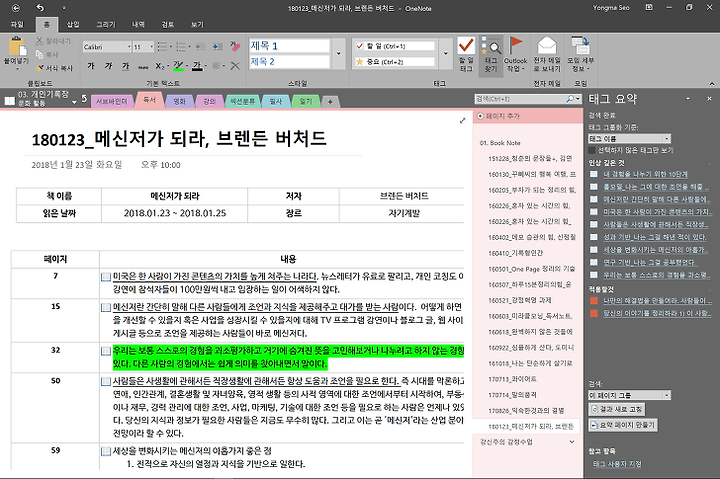Expand the '강신주의 감정수업' page group chevron
The width and height of the screenshot is (720, 479).
[572, 442]
